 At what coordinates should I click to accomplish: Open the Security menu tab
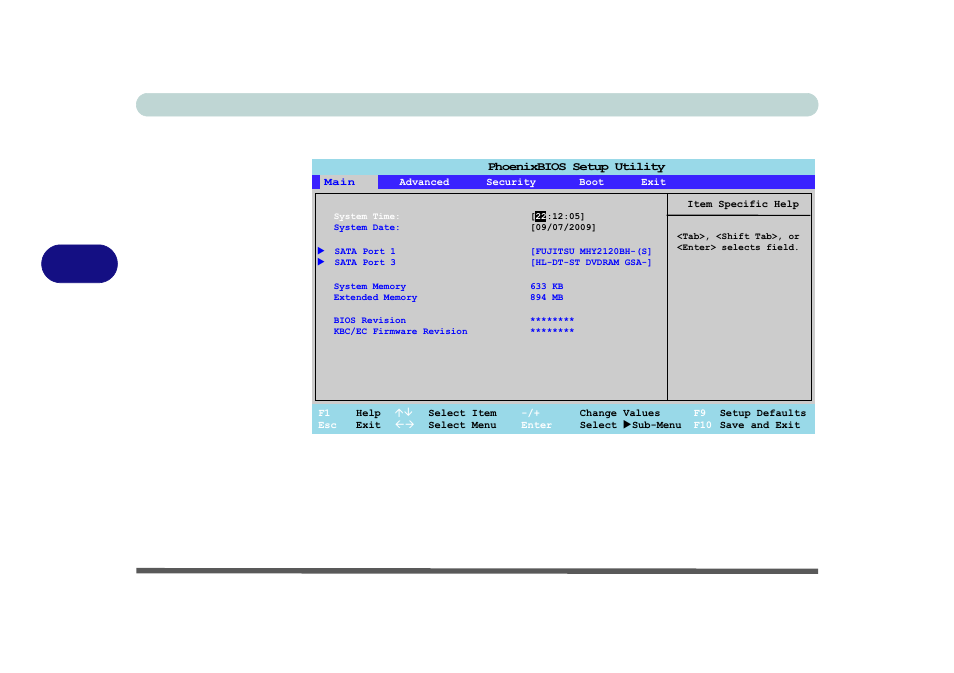coord(510,182)
